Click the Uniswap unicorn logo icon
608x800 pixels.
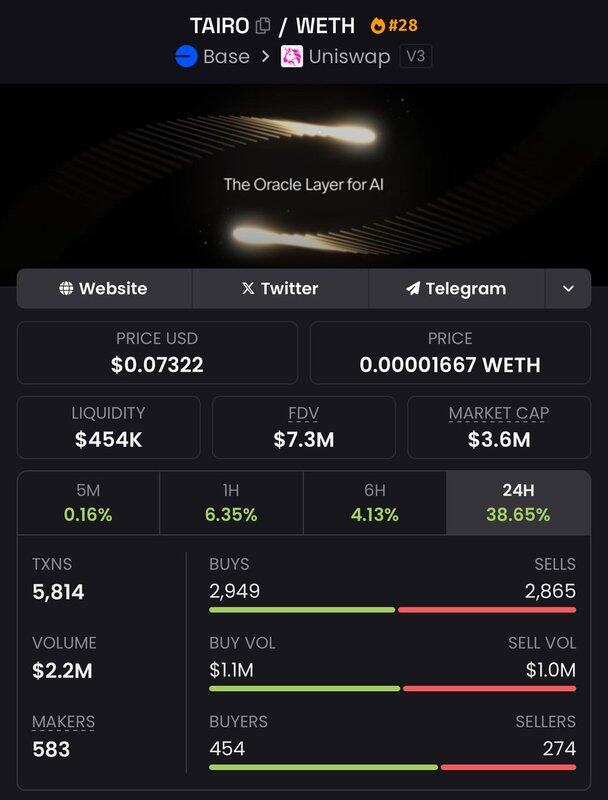pos(292,56)
